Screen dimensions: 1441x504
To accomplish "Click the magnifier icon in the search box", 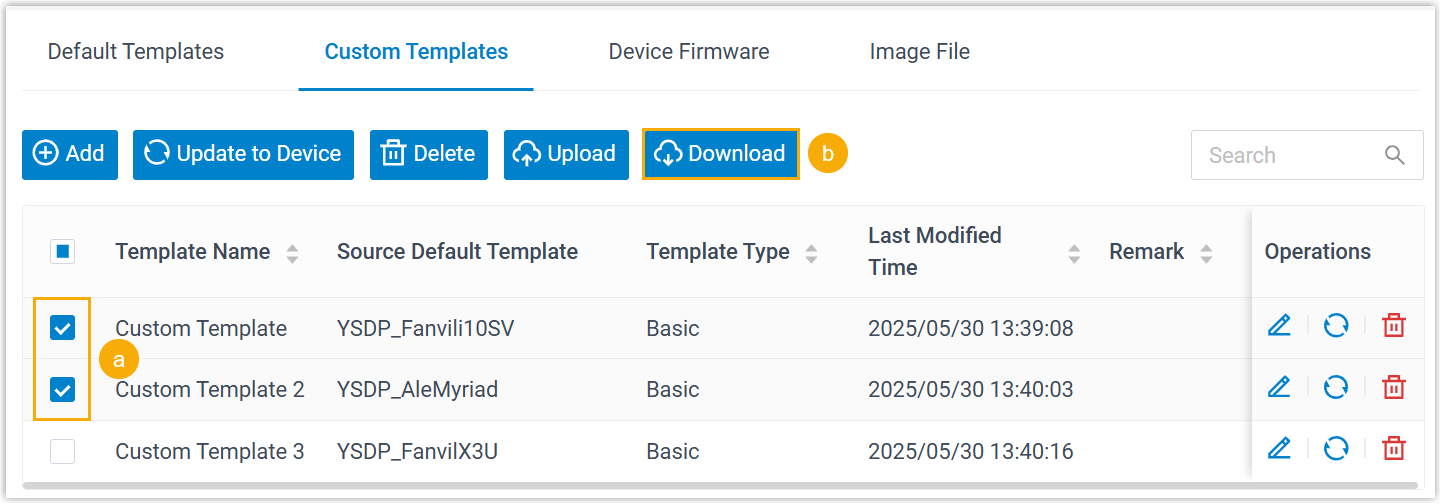I will pos(1395,155).
